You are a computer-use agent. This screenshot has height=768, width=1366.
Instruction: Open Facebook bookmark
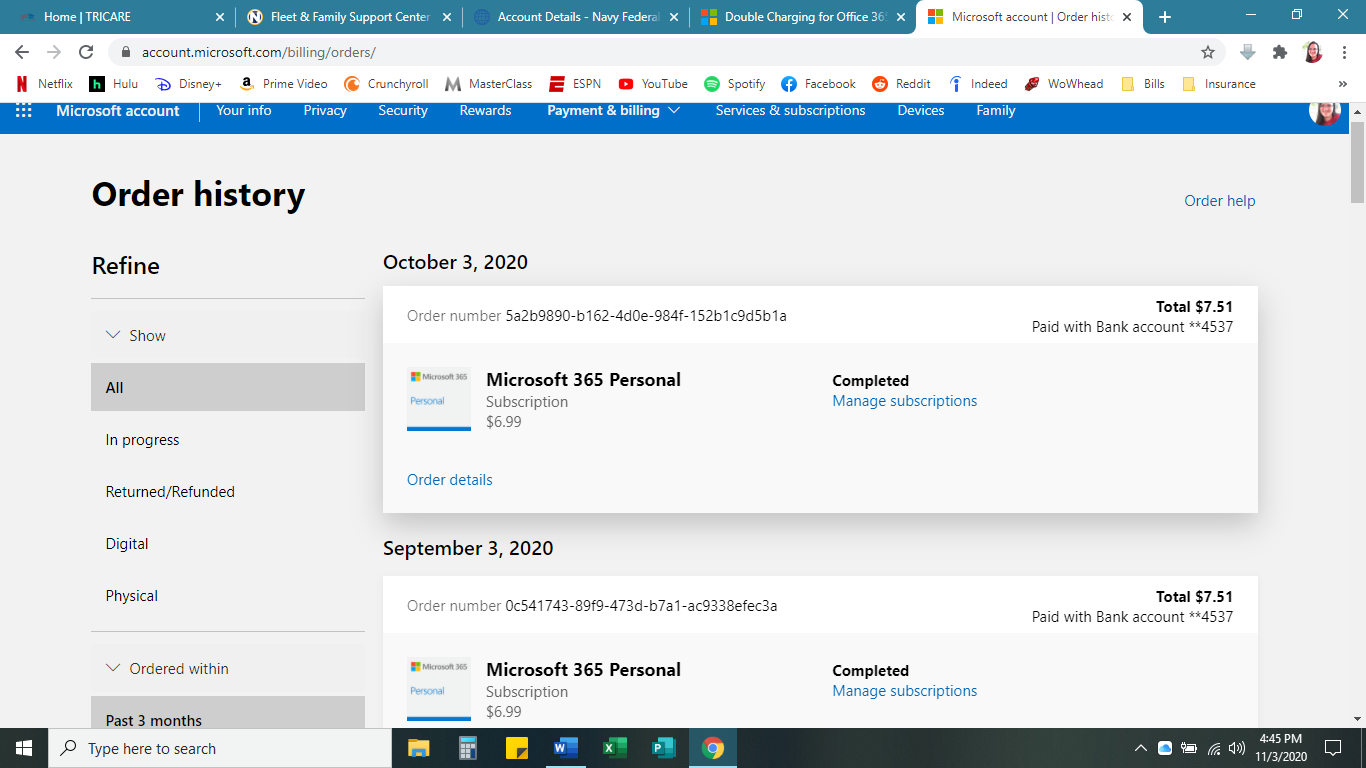coord(819,84)
